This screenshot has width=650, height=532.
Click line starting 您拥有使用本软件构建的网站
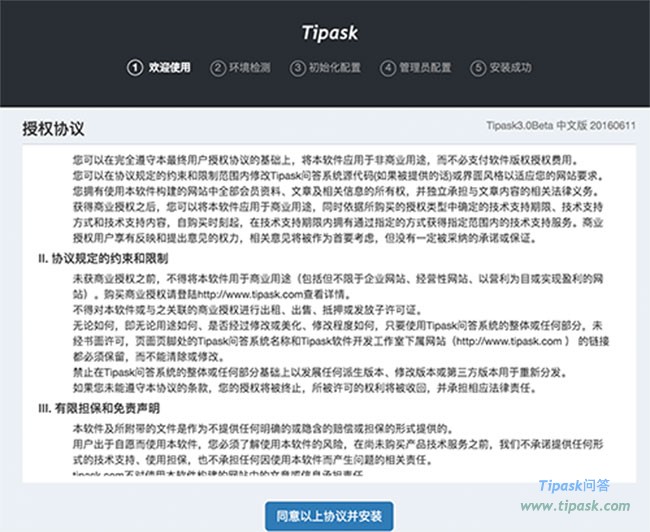[x=337, y=191]
